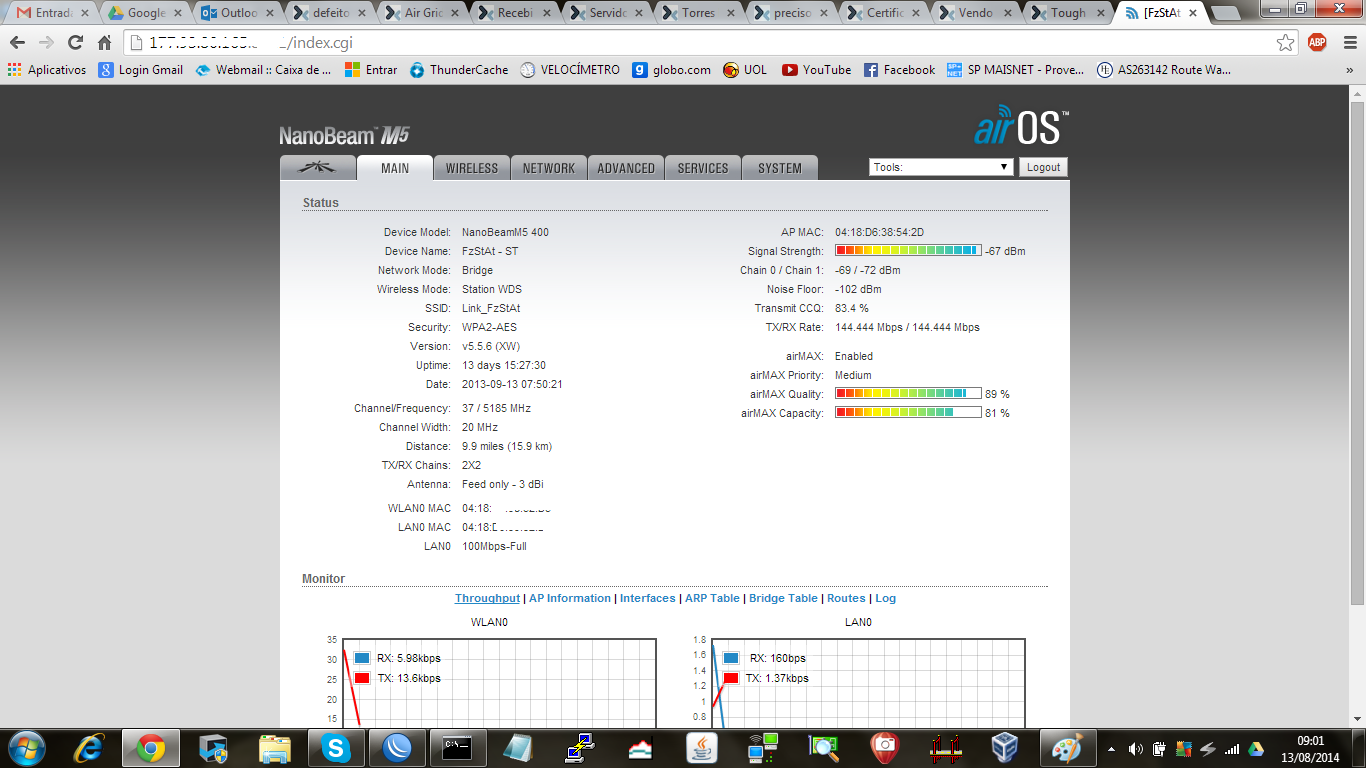Switch to the SYSTEM tab
This screenshot has width=1366, height=768.
point(780,168)
